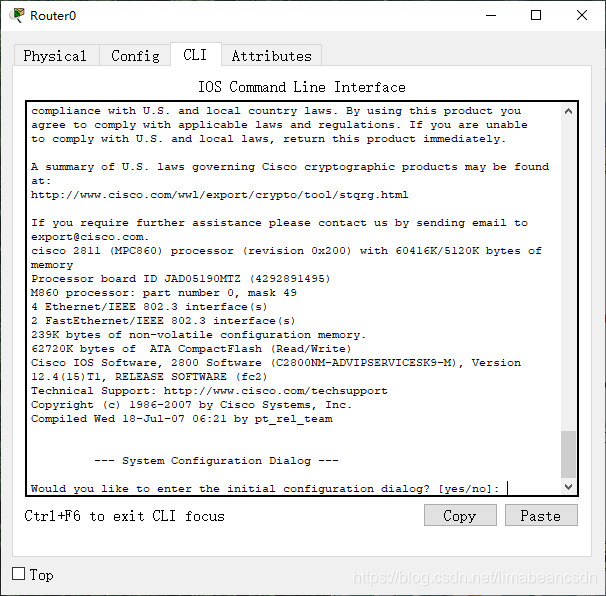Open the Config tab

pyautogui.click(x=135, y=56)
